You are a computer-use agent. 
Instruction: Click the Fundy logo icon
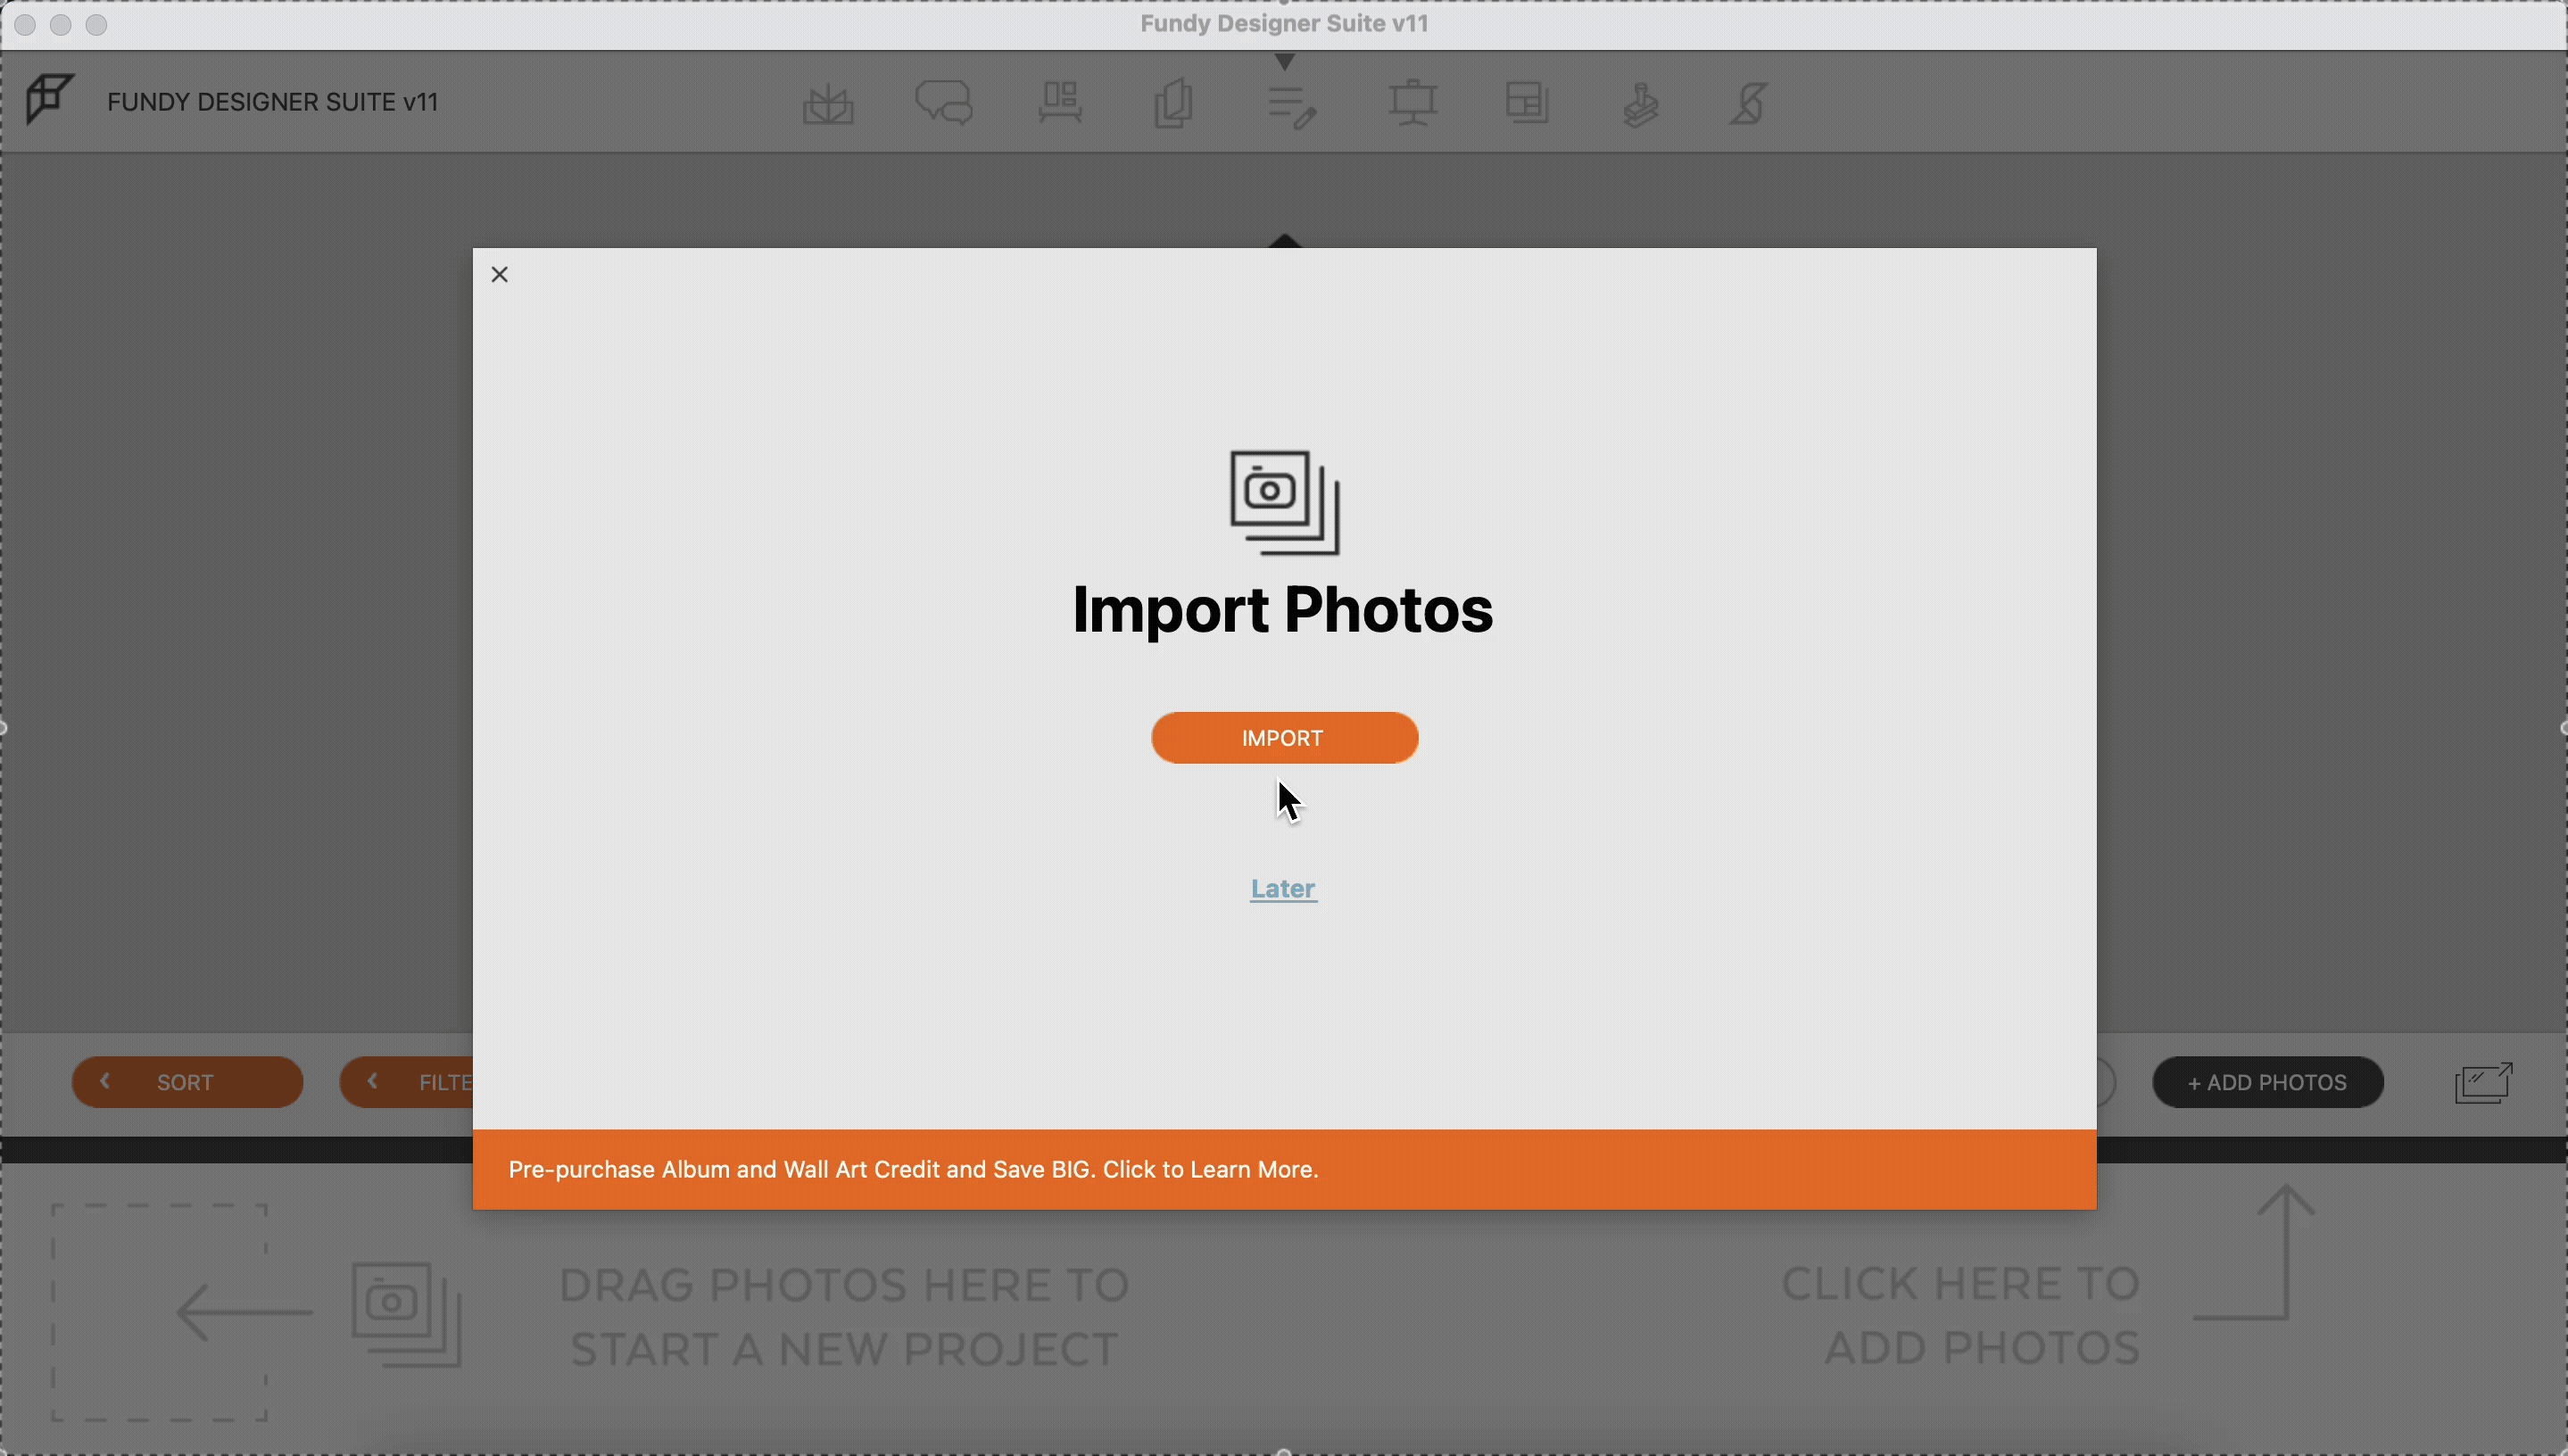pyautogui.click(x=48, y=99)
